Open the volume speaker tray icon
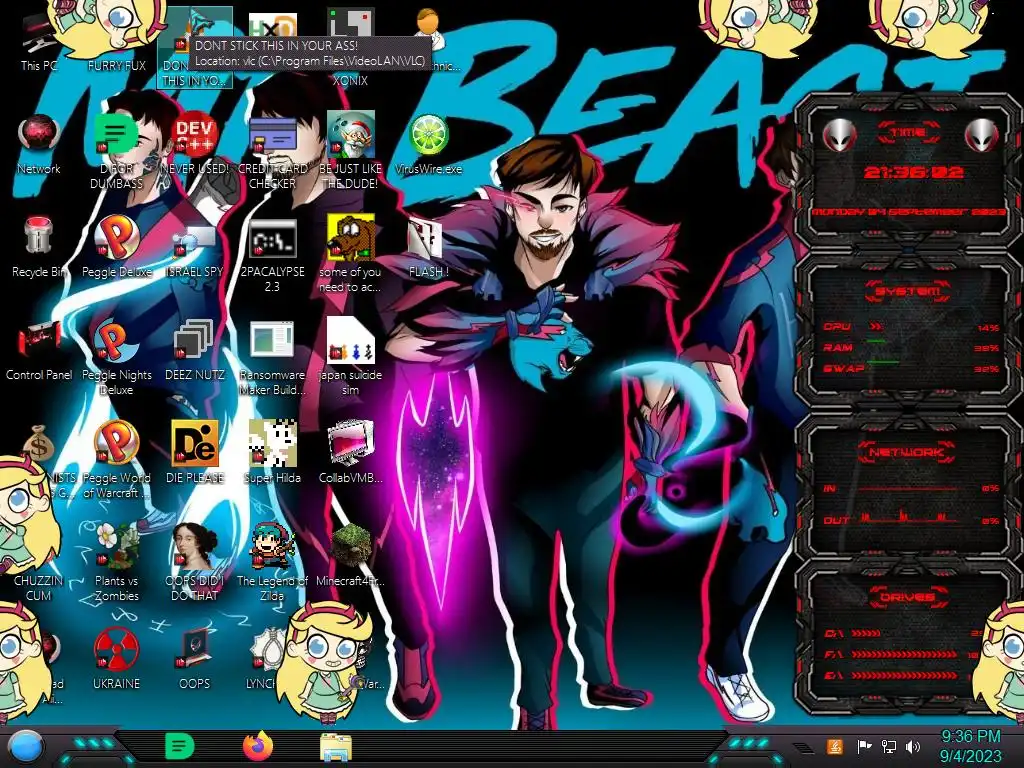1024x768 pixels. tap(913, 746)
